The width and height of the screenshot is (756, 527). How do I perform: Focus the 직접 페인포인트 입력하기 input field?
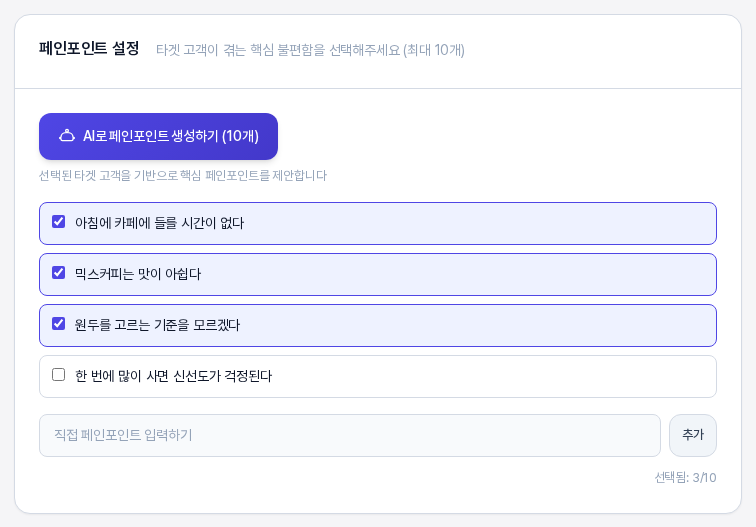(350, 435)
